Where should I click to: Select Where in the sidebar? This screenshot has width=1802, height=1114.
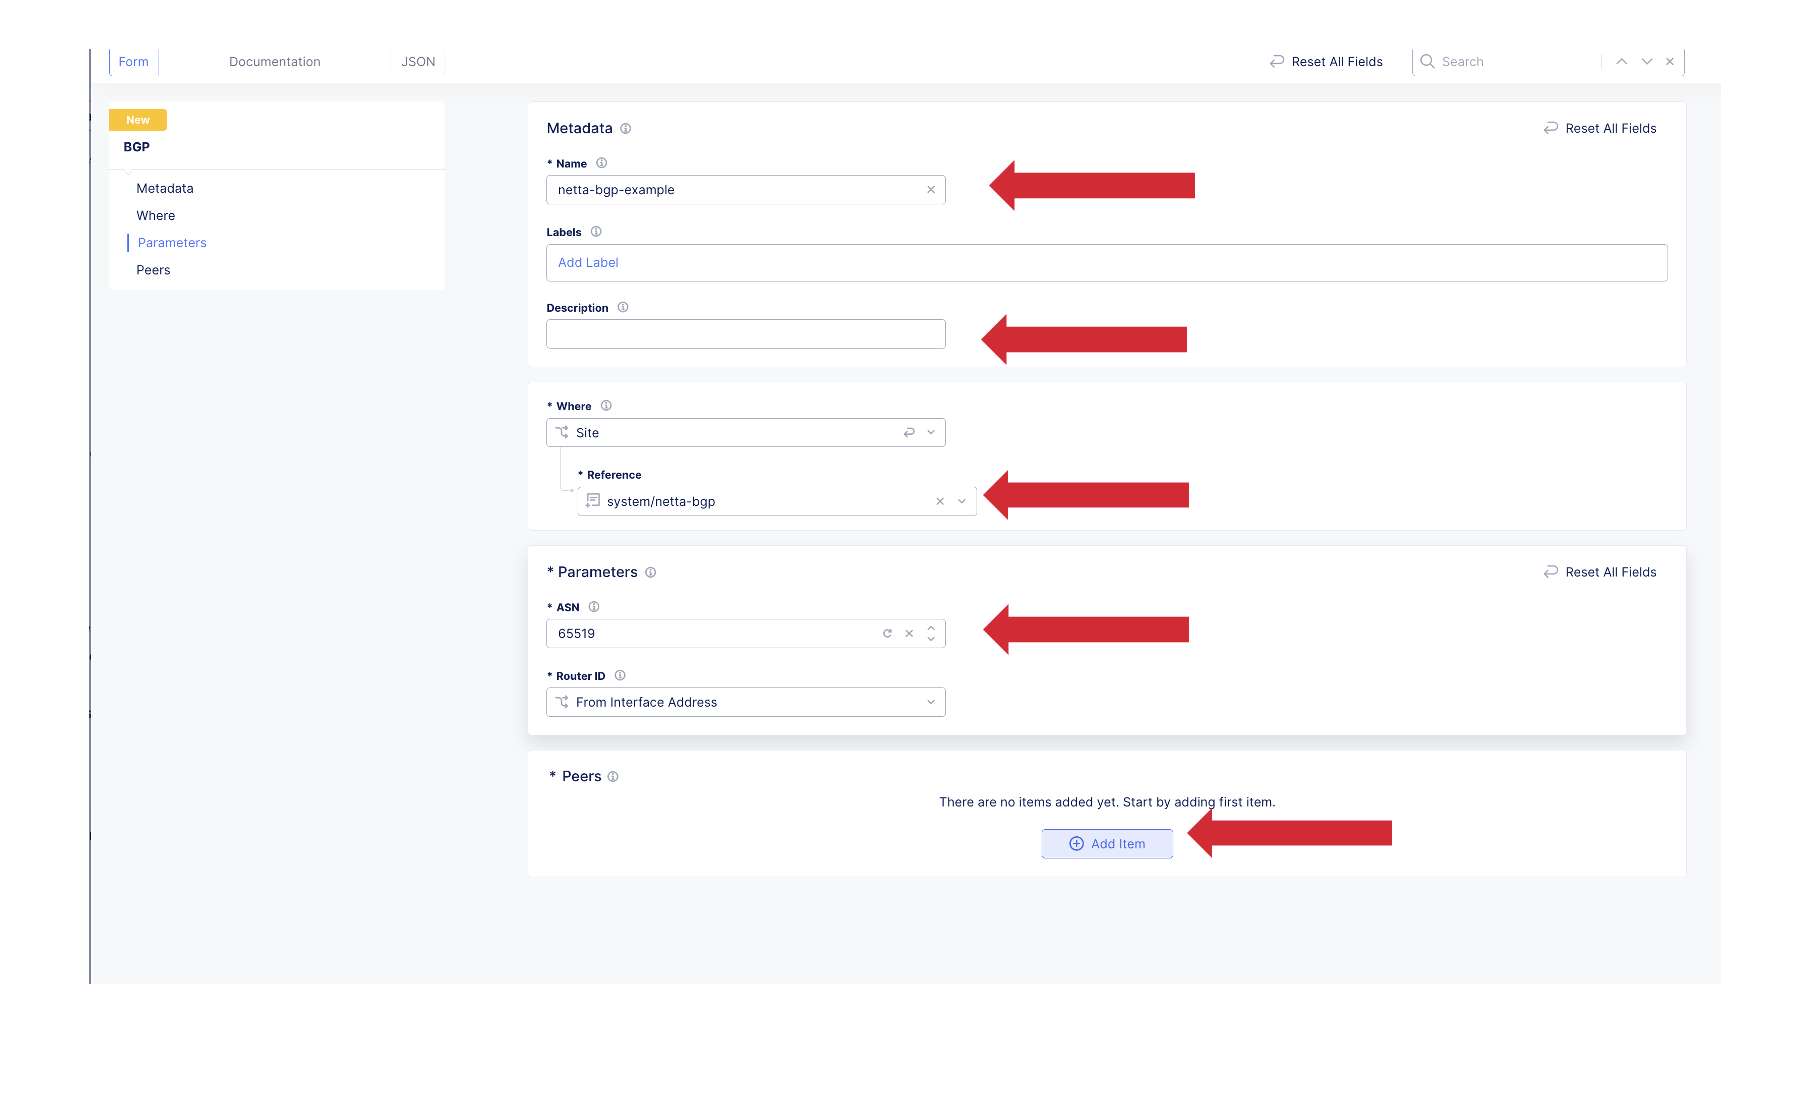(156, 216)
